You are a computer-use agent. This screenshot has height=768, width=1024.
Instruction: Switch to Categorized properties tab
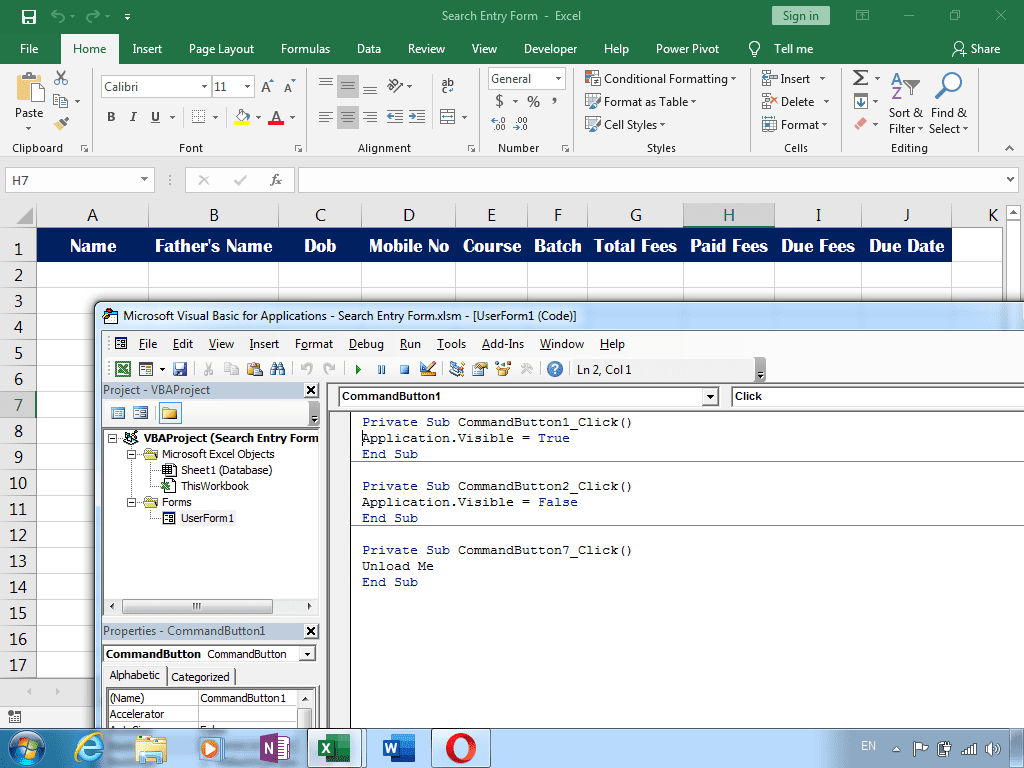(200, 677)
